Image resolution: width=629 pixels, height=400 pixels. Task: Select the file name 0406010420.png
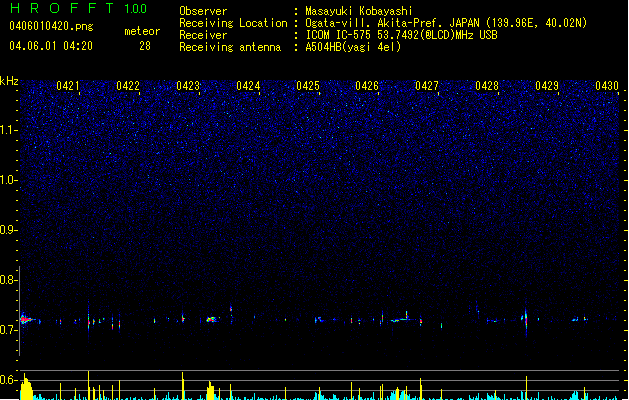[x=51, y=26]
